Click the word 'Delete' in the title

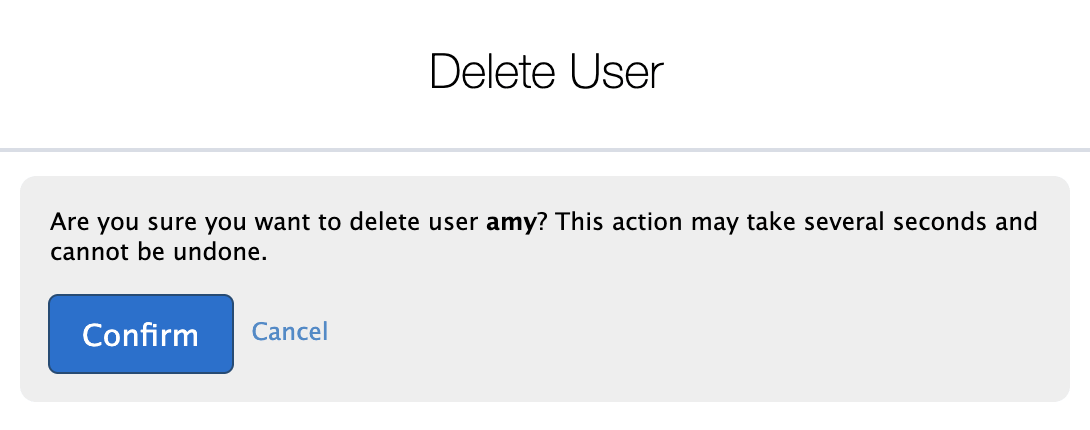click(x=492, y=72)
